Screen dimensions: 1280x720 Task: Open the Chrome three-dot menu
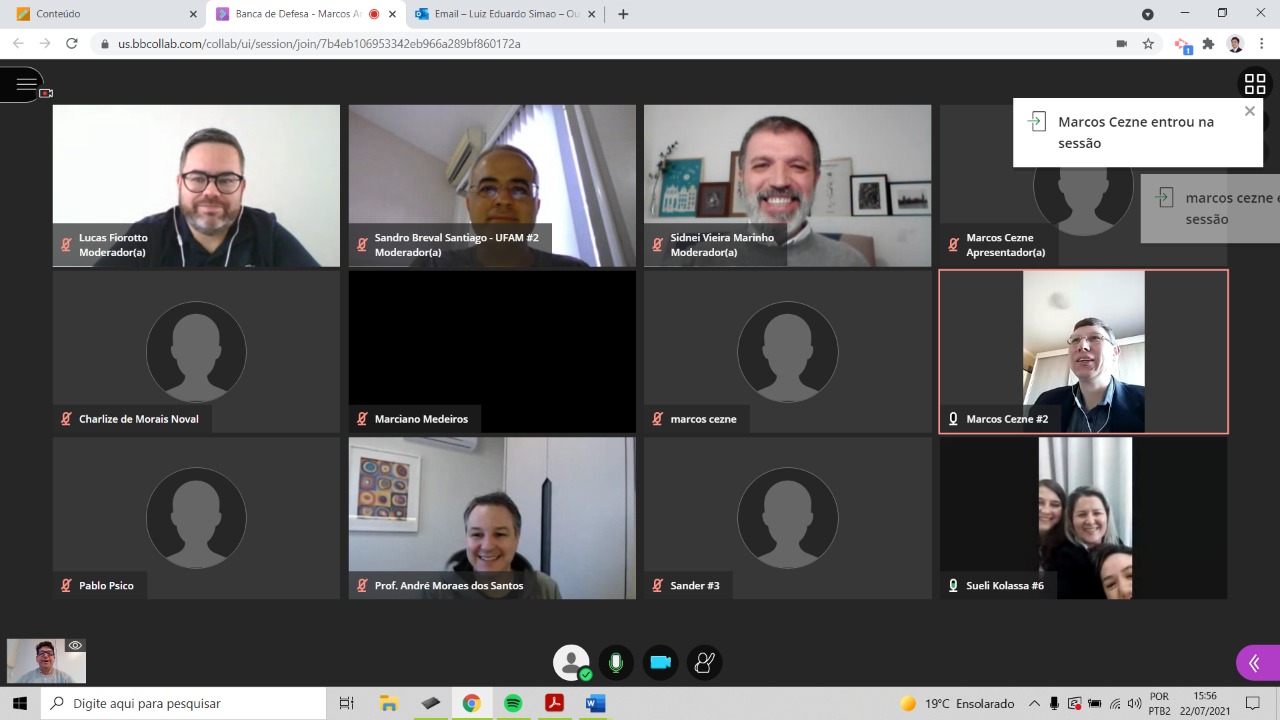(1262, 44)
